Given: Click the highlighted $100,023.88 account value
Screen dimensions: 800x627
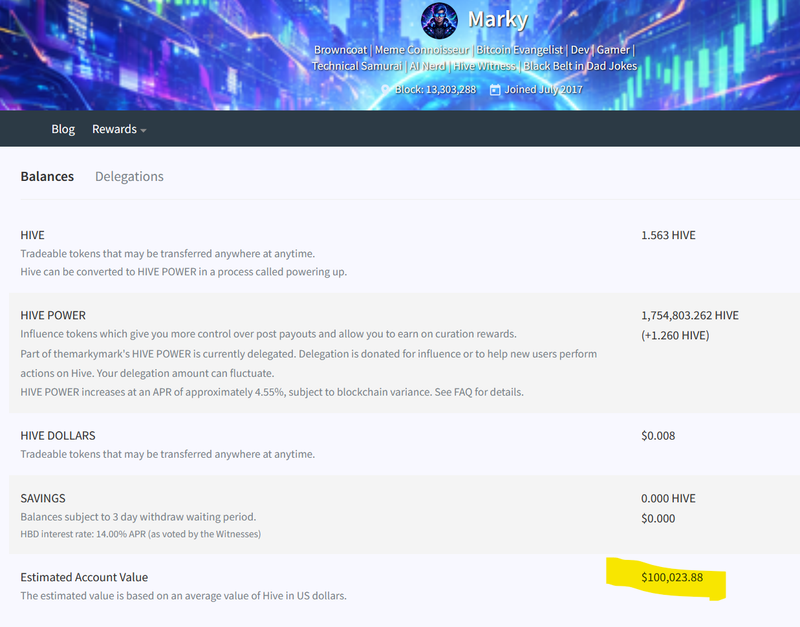Looking at the screenshot, I should click(672, 578).
